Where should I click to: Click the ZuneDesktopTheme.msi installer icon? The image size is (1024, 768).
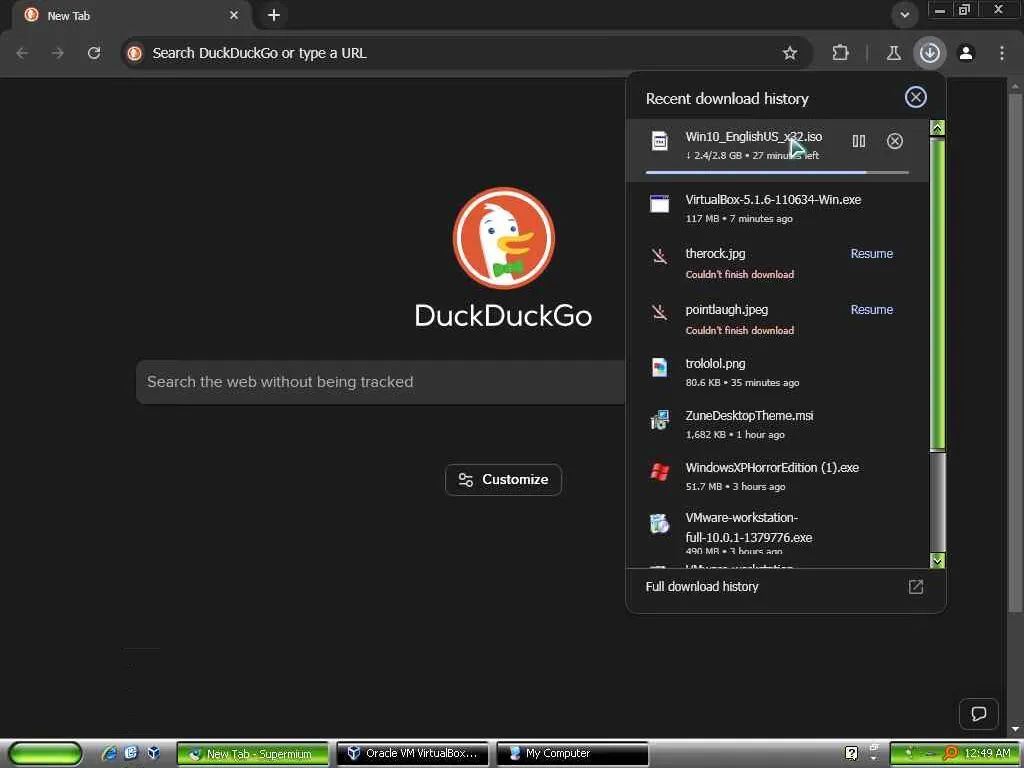point(660,420)
